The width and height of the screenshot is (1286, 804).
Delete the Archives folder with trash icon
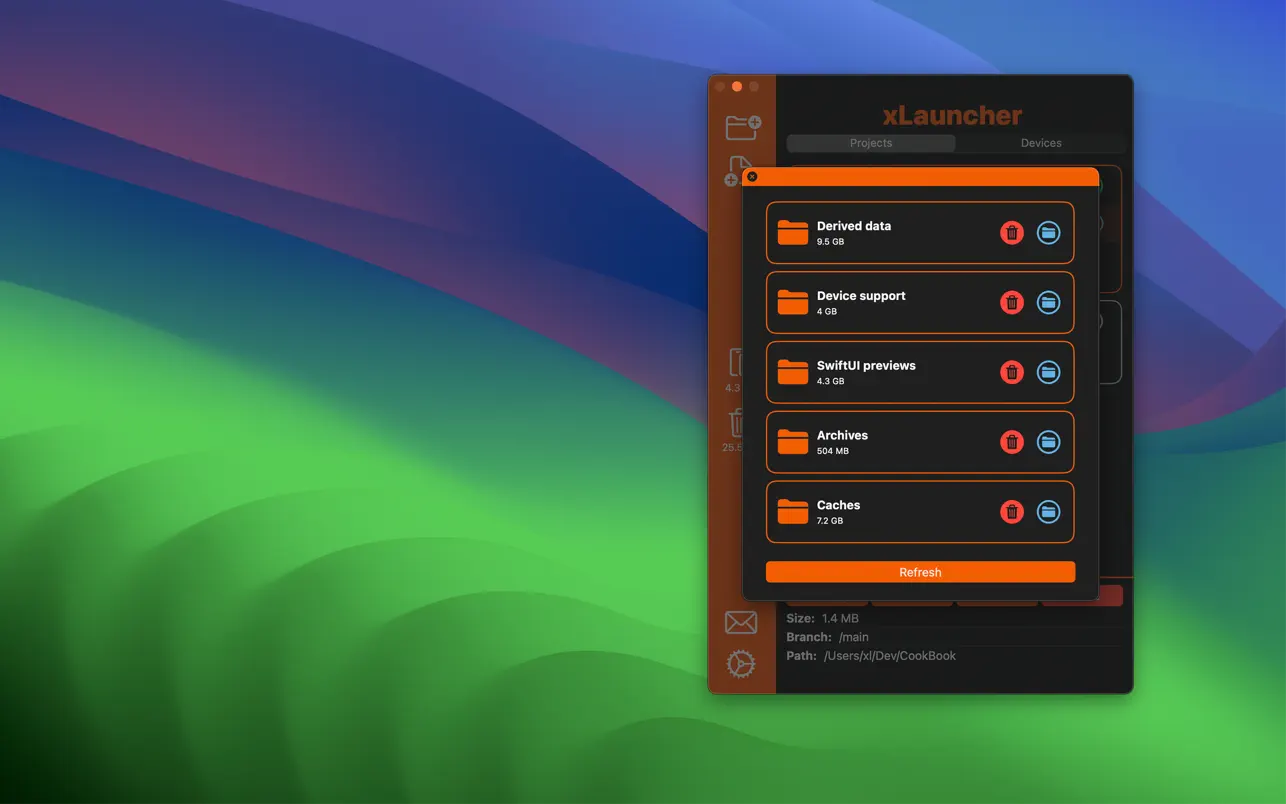[x=1011, y=441]
